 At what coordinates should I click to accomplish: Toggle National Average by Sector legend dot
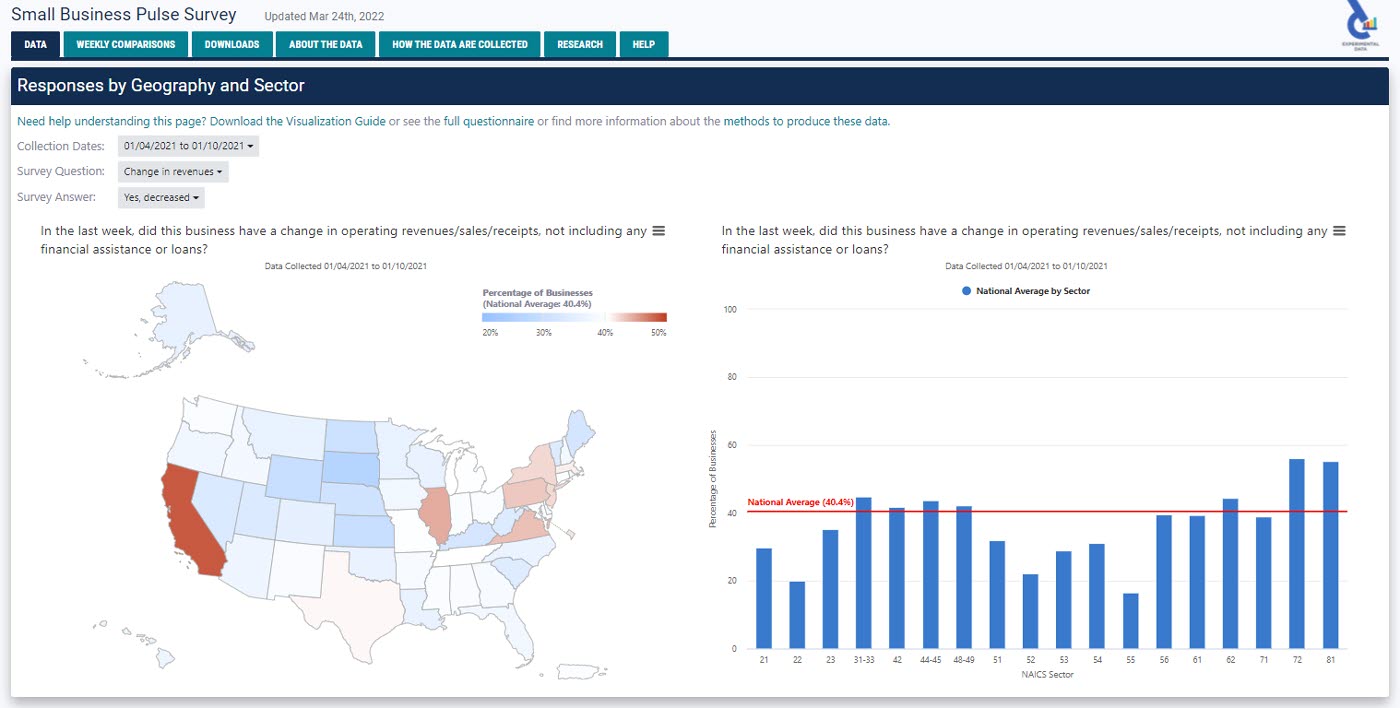(x=967, y=291)
